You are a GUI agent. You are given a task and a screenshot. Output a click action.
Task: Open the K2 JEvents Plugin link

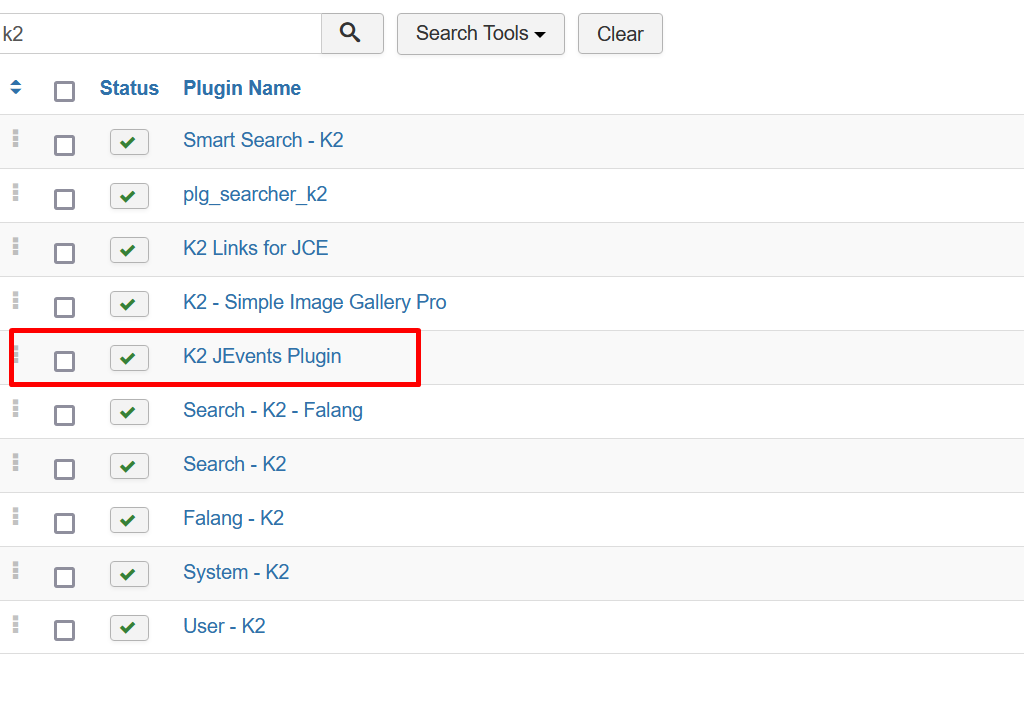[263, 356]
